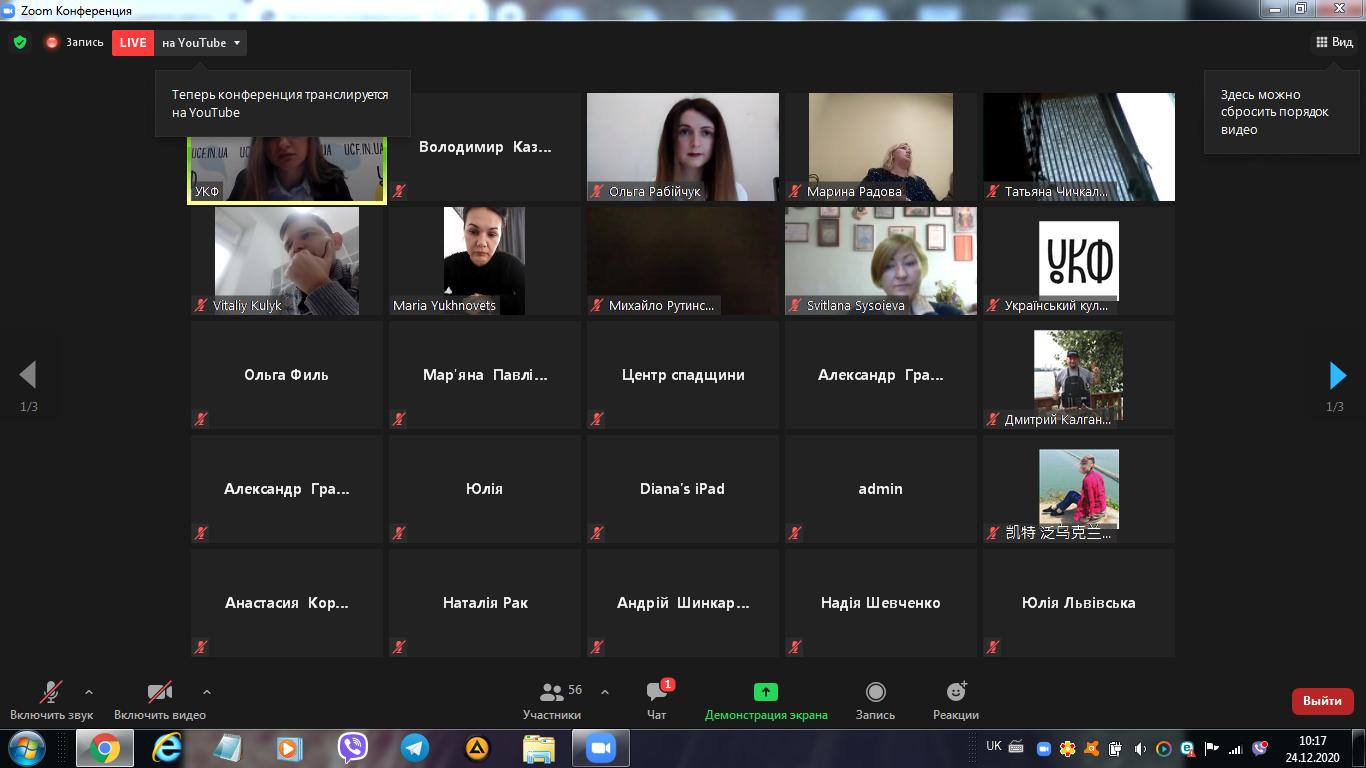
Task: Select the Svitlana Sysoieva video tile
Action: 880,260
